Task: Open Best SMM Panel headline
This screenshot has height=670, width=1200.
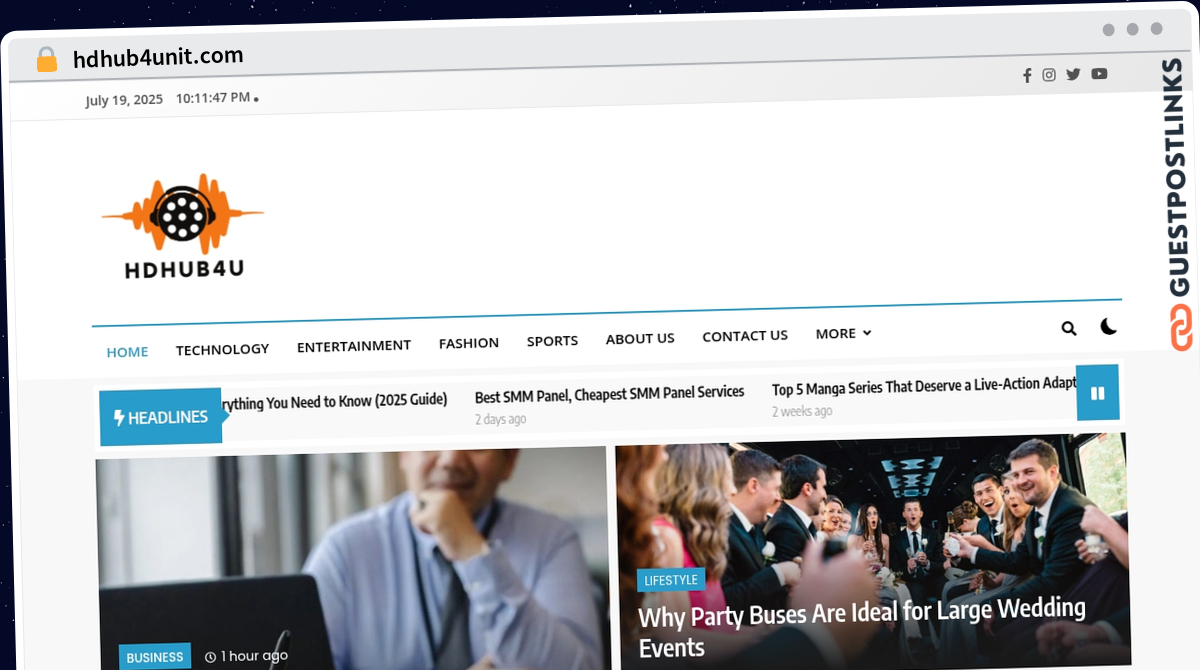Action: coord(609,394)
